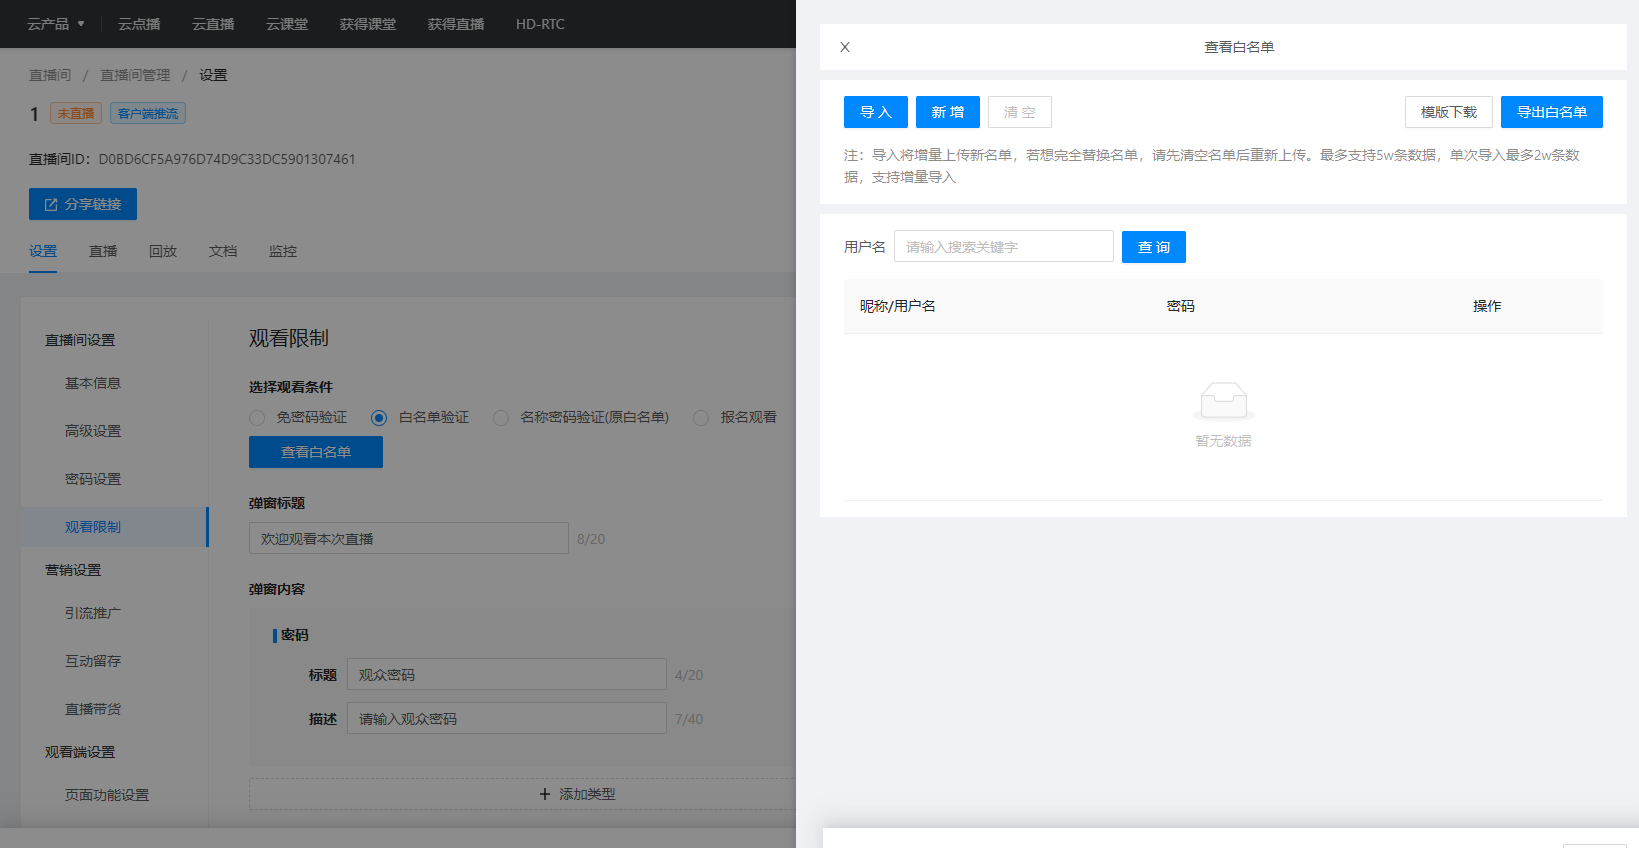Close the 查看白名单 drawer with X icon
Screen dimensions: 1639x848
coord(845,47)
